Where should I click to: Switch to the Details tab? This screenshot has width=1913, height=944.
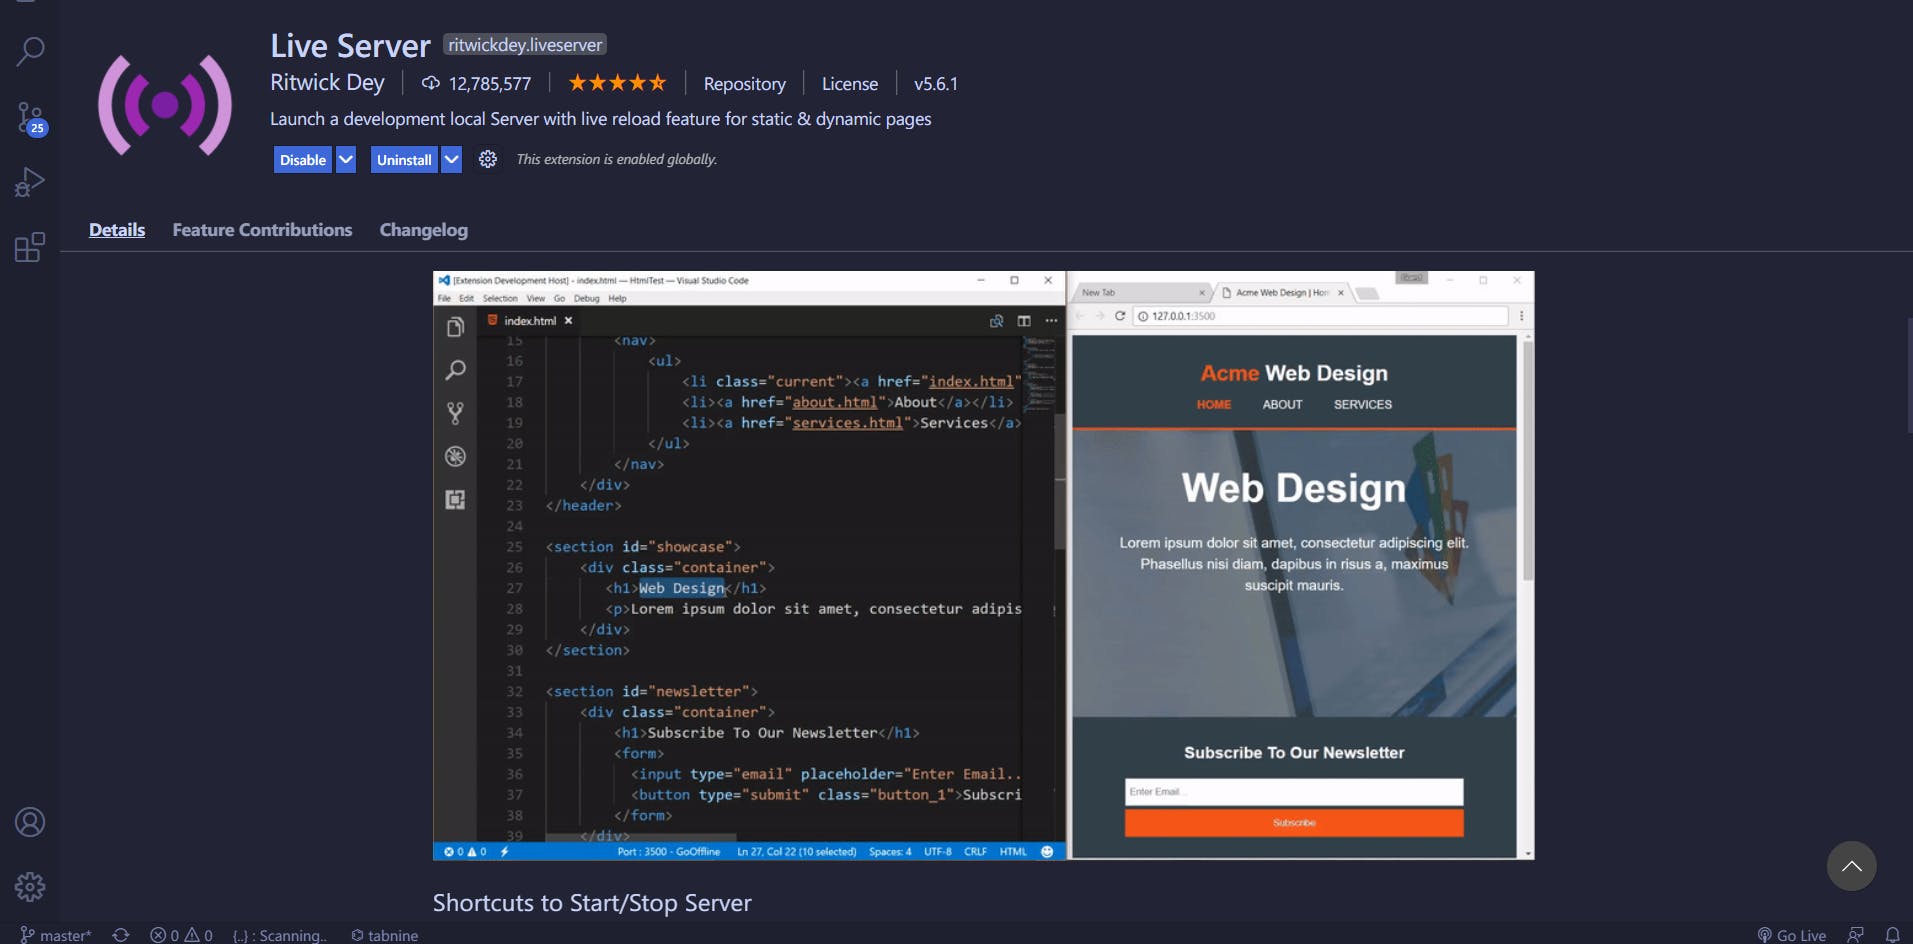pos(117,230)
